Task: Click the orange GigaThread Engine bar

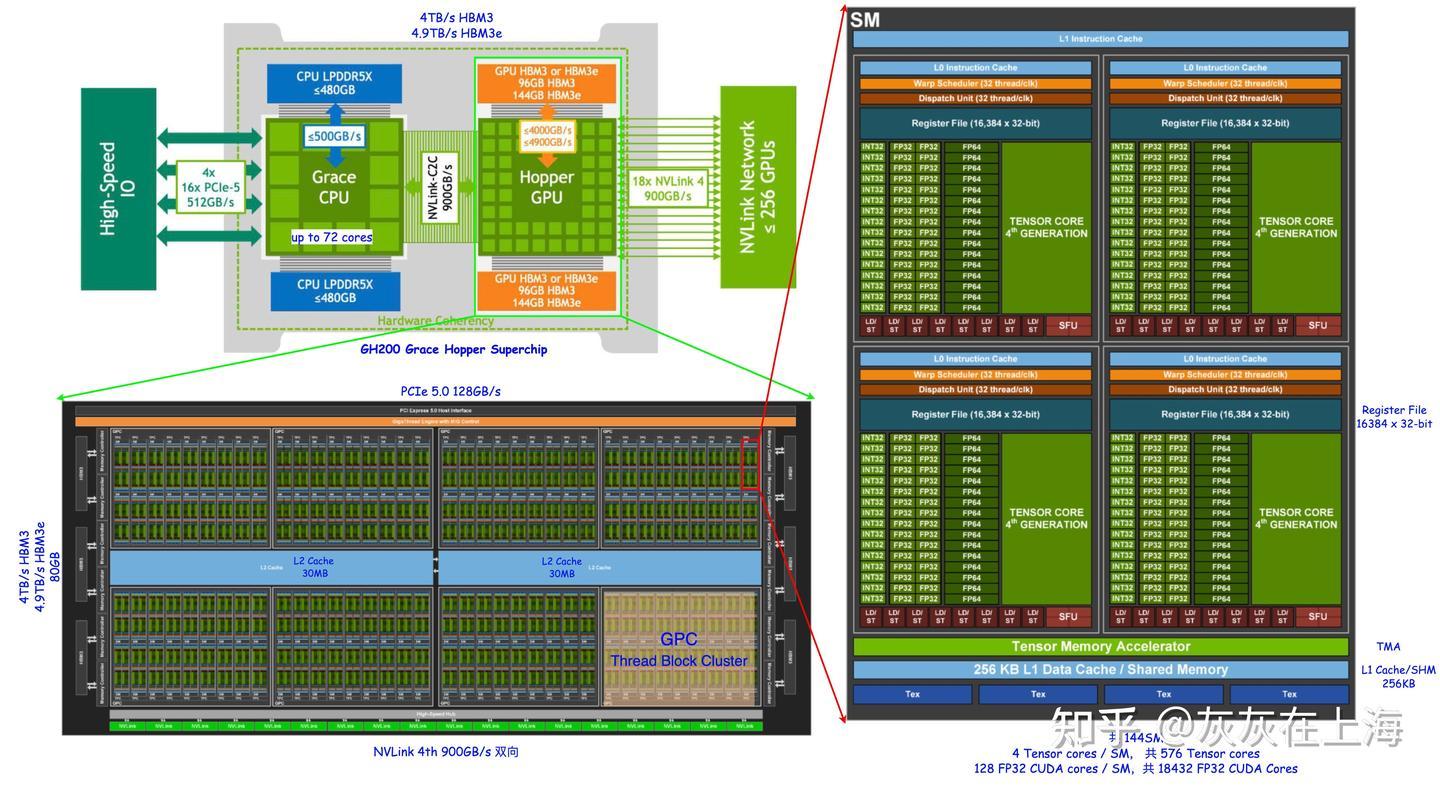Action: pos(435,421)
